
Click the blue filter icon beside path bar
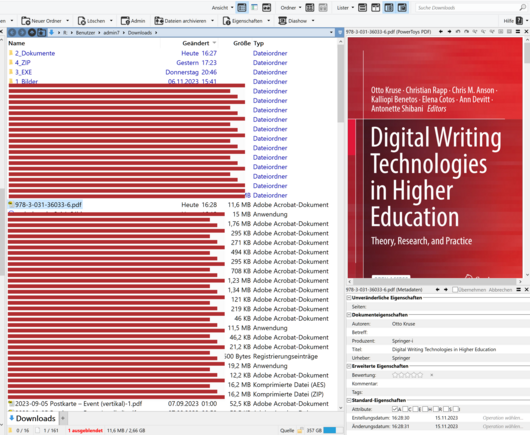point(340,32)
